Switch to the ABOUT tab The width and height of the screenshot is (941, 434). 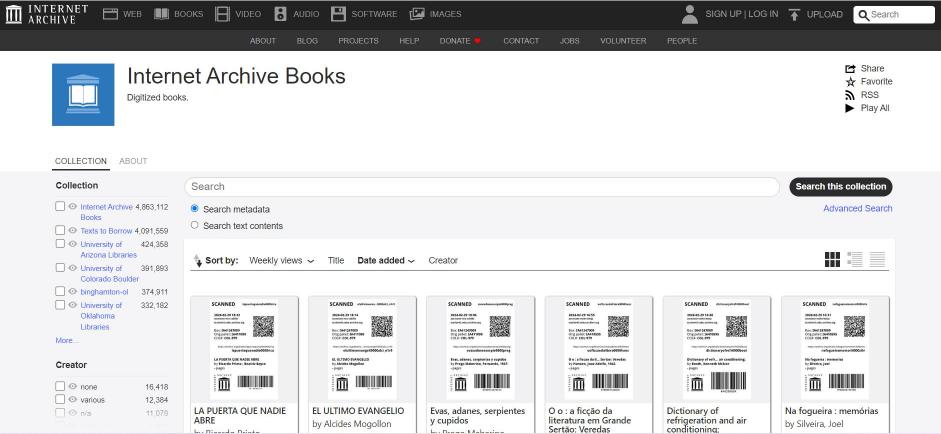pyautogui.click(x=133, y=161)
